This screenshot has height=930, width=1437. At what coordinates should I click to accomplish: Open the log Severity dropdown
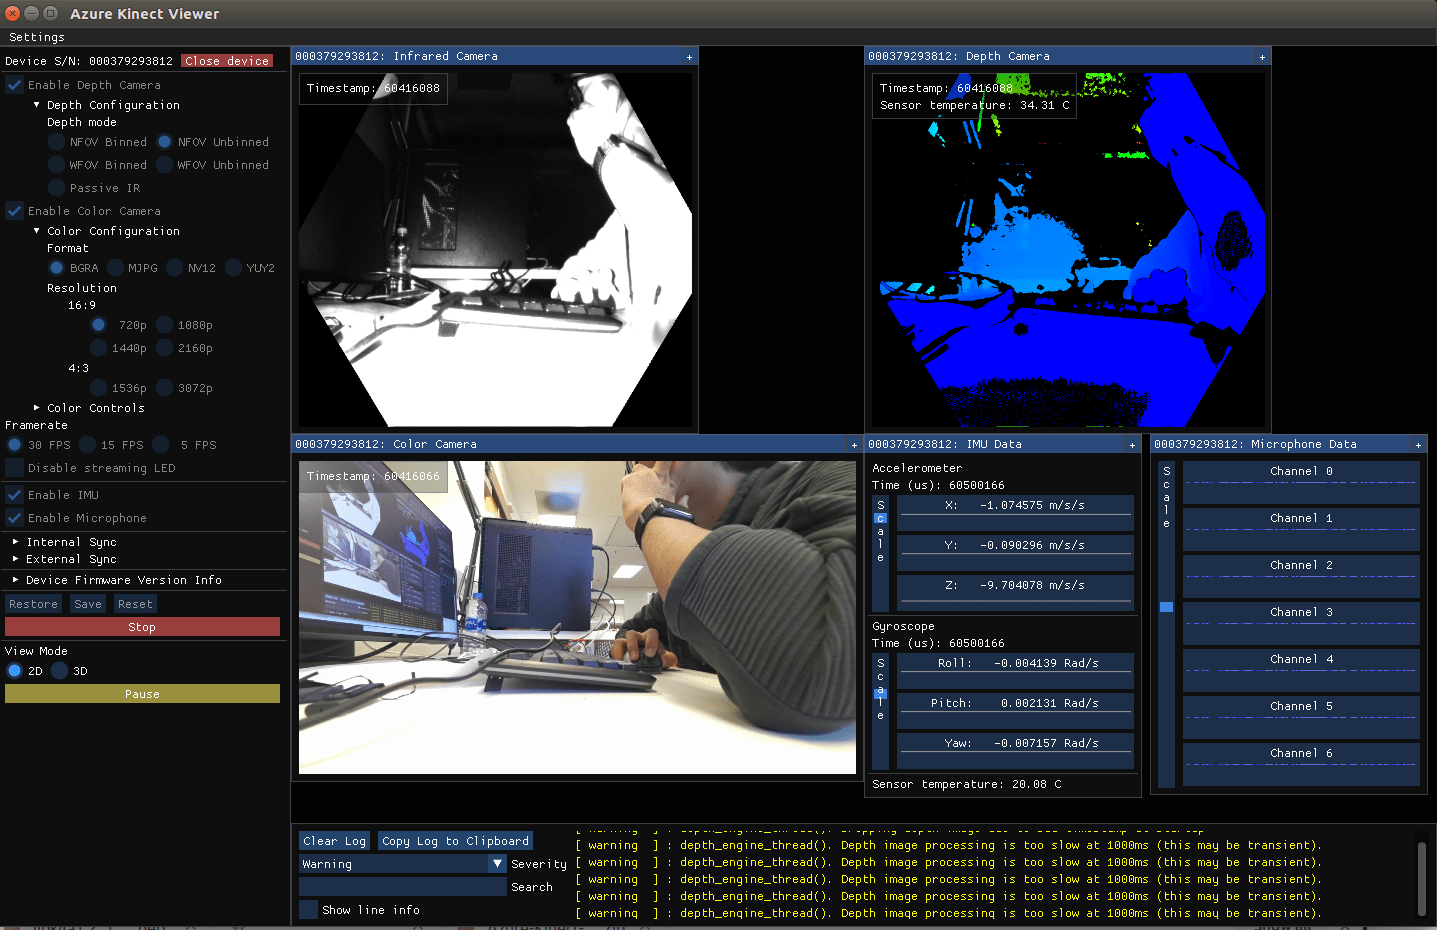[403, 864]
